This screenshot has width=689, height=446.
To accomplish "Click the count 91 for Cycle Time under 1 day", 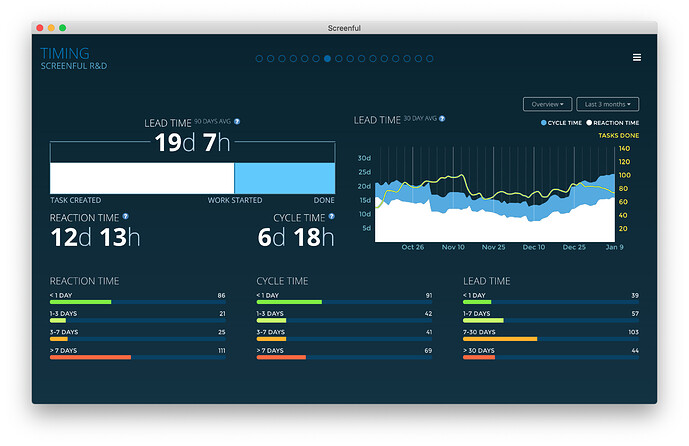I will (x=429, y=295).
